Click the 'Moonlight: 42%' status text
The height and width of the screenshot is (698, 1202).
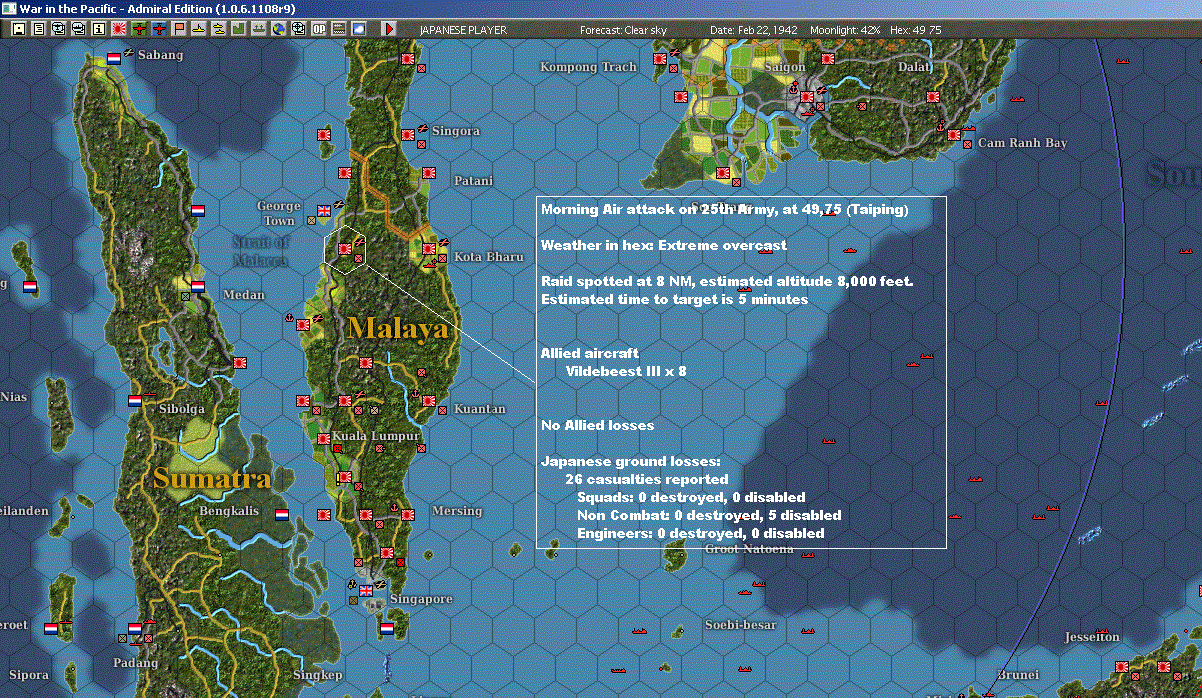845,30
